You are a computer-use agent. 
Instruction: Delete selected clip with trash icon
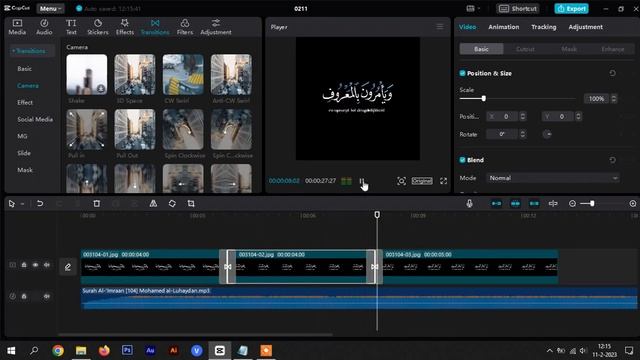tap(97, 203)
